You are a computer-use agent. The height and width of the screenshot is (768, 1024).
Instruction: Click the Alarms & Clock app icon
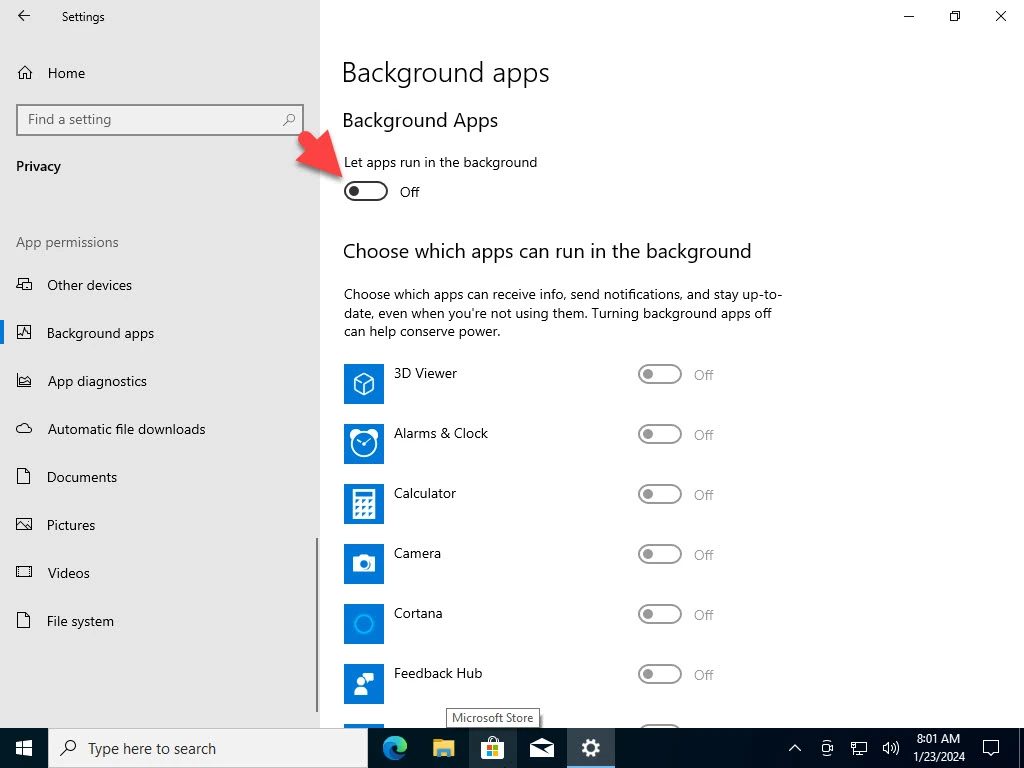pyautogui.click(x=364, y=444)
